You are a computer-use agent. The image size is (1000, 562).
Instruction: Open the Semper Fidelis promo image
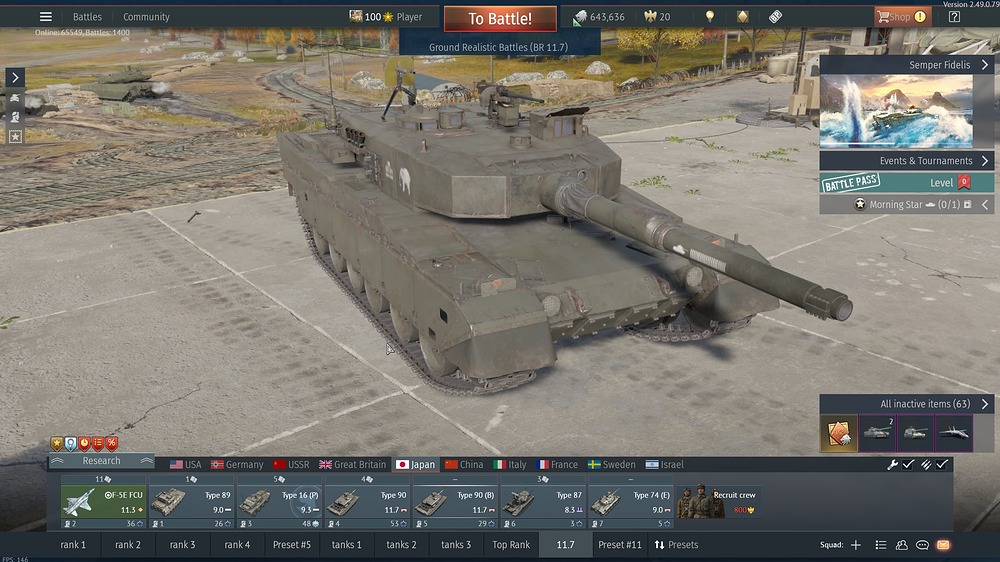pyautogui.click(x=896, y=111)
